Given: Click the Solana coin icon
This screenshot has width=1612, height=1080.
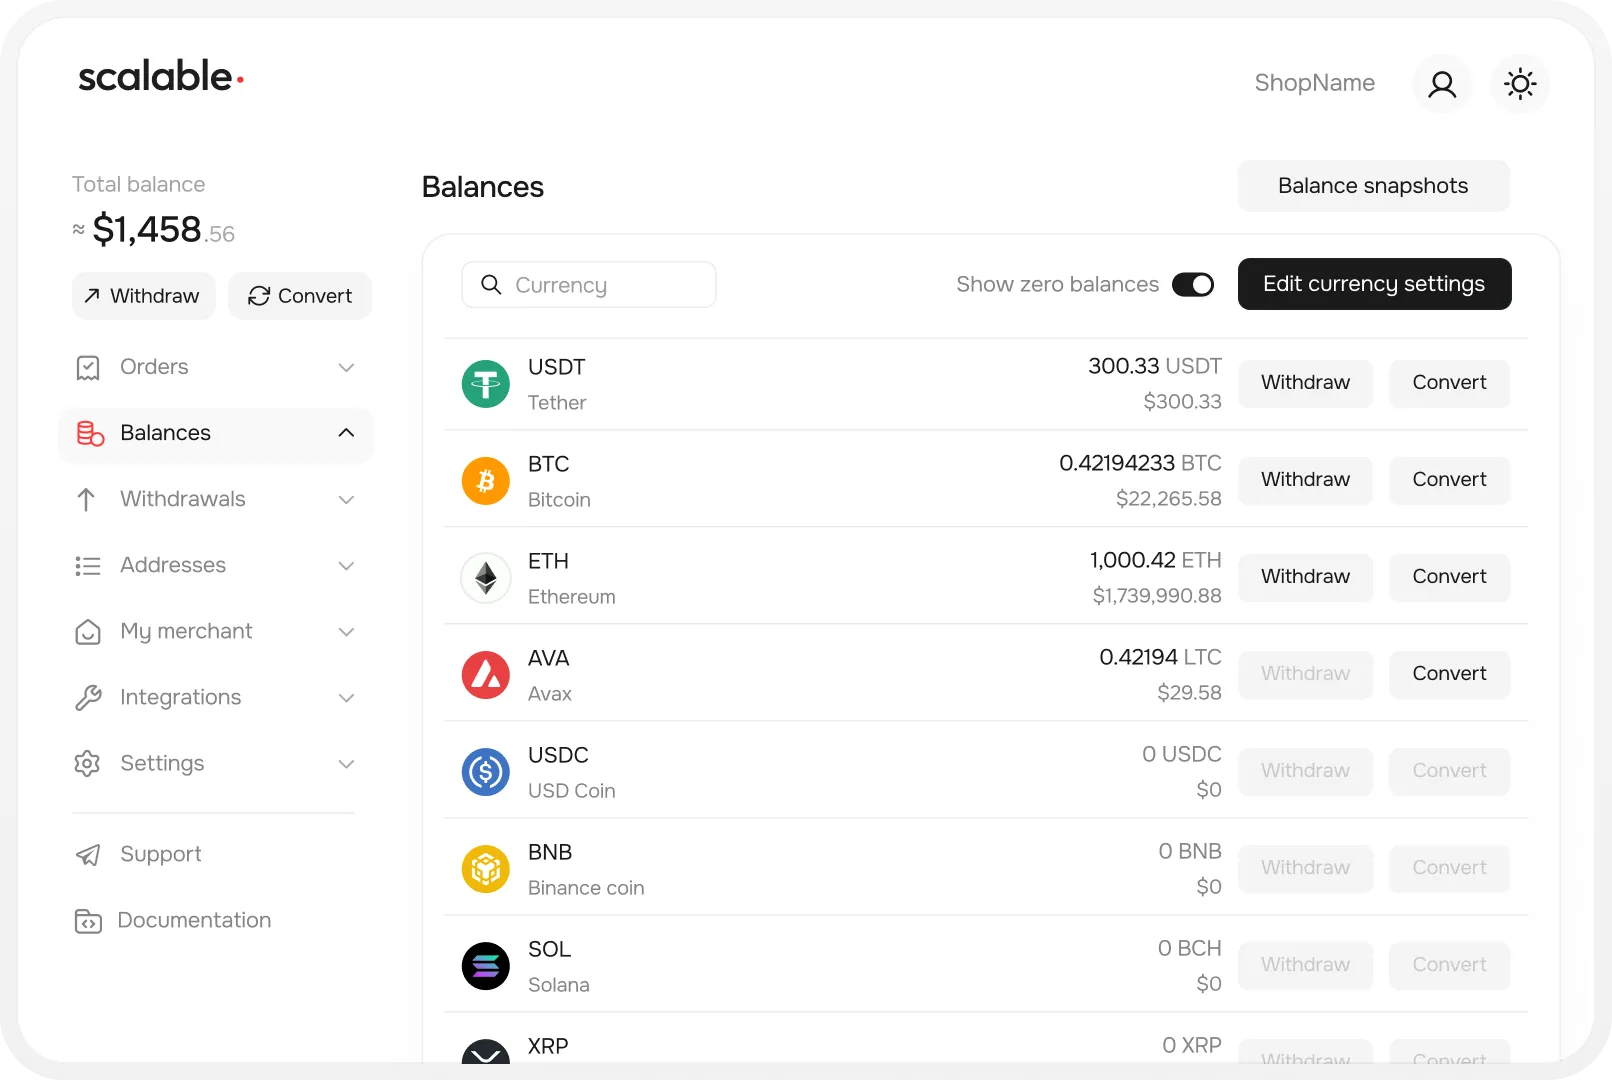Looking at the screenshot, I should [486, 966].
